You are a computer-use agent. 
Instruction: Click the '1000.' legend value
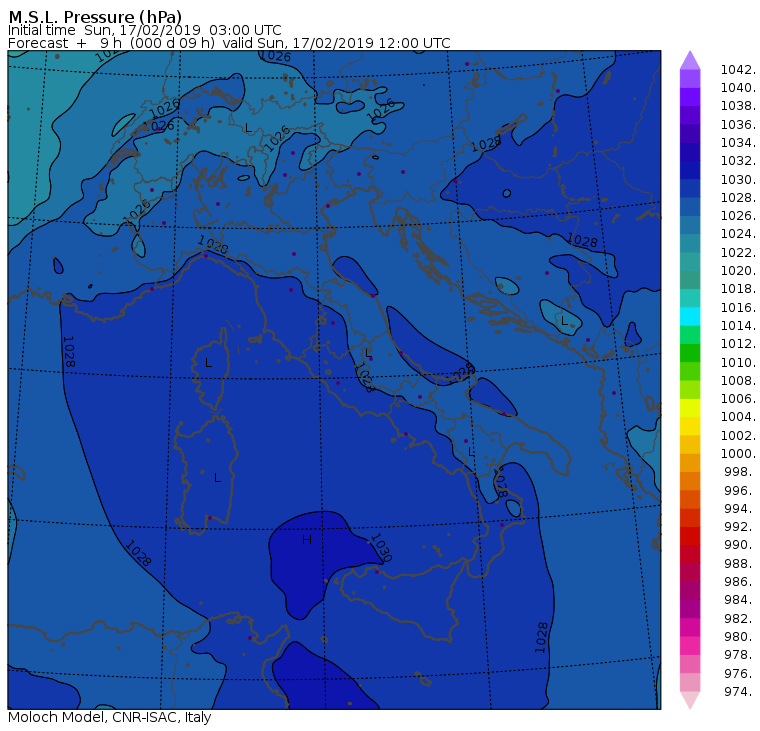pos(738,454)
